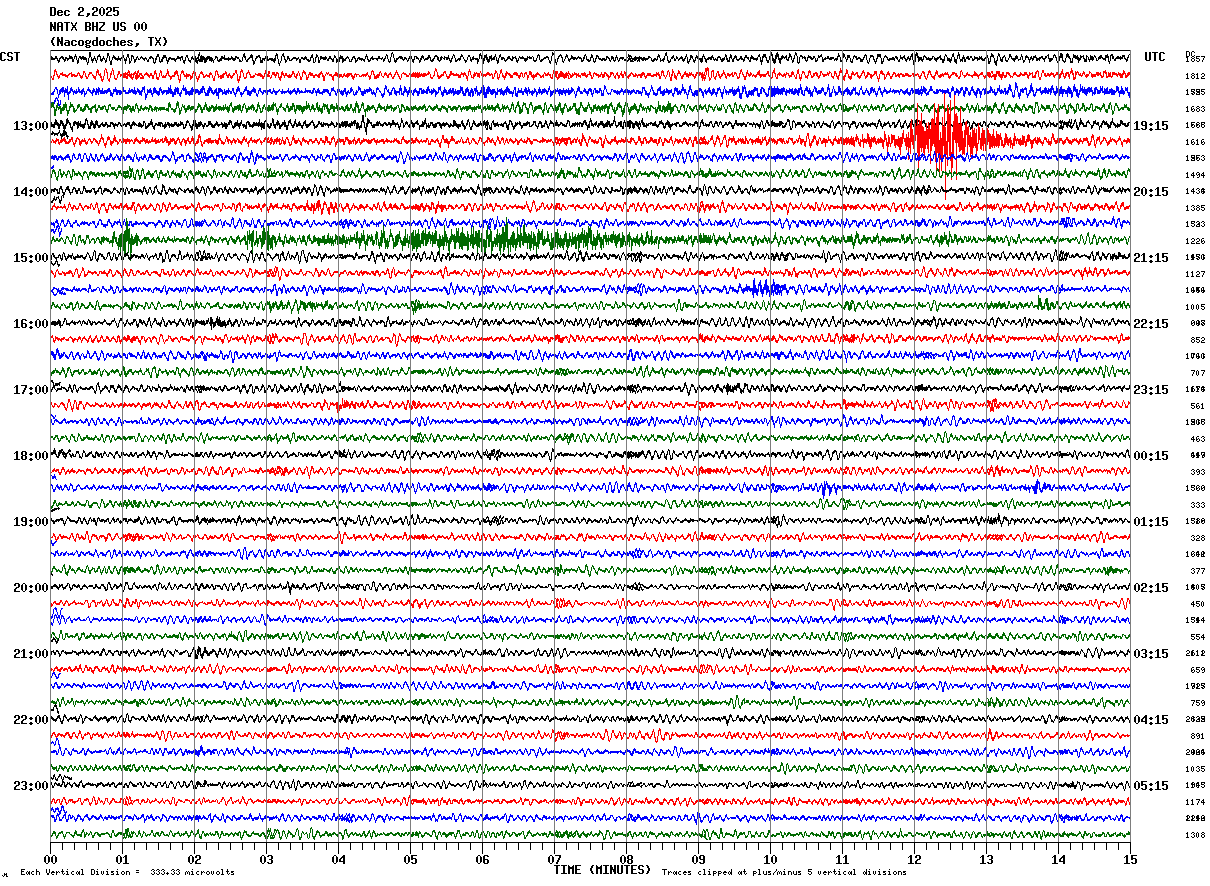The width and height of the screenshot is (1210, 886).
Task: Click the '13:00' CST time label
Action: [31, 126]
